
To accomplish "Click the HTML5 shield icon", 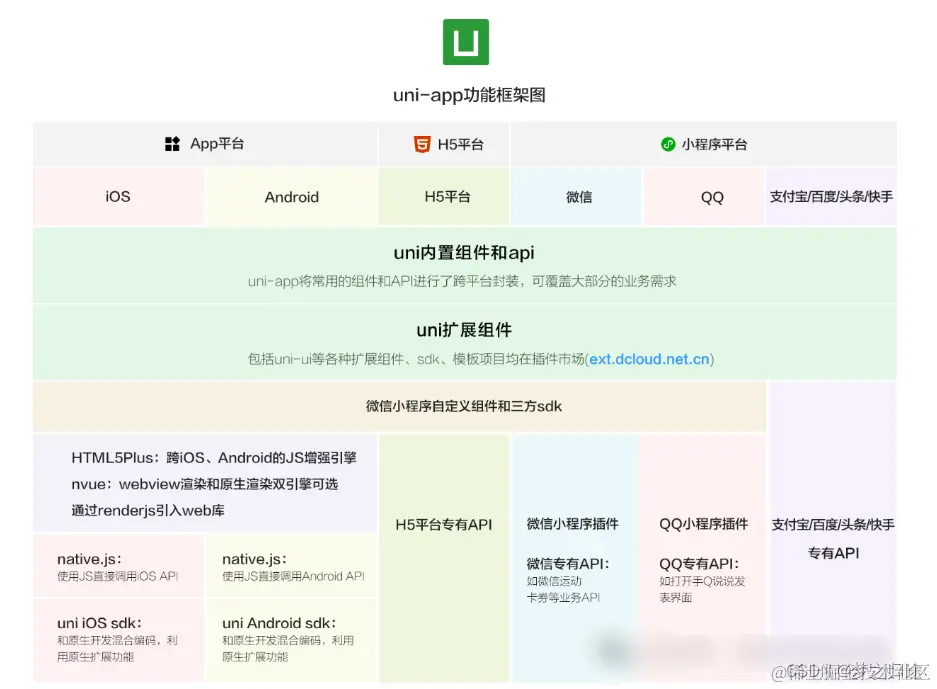I will 422,144.
